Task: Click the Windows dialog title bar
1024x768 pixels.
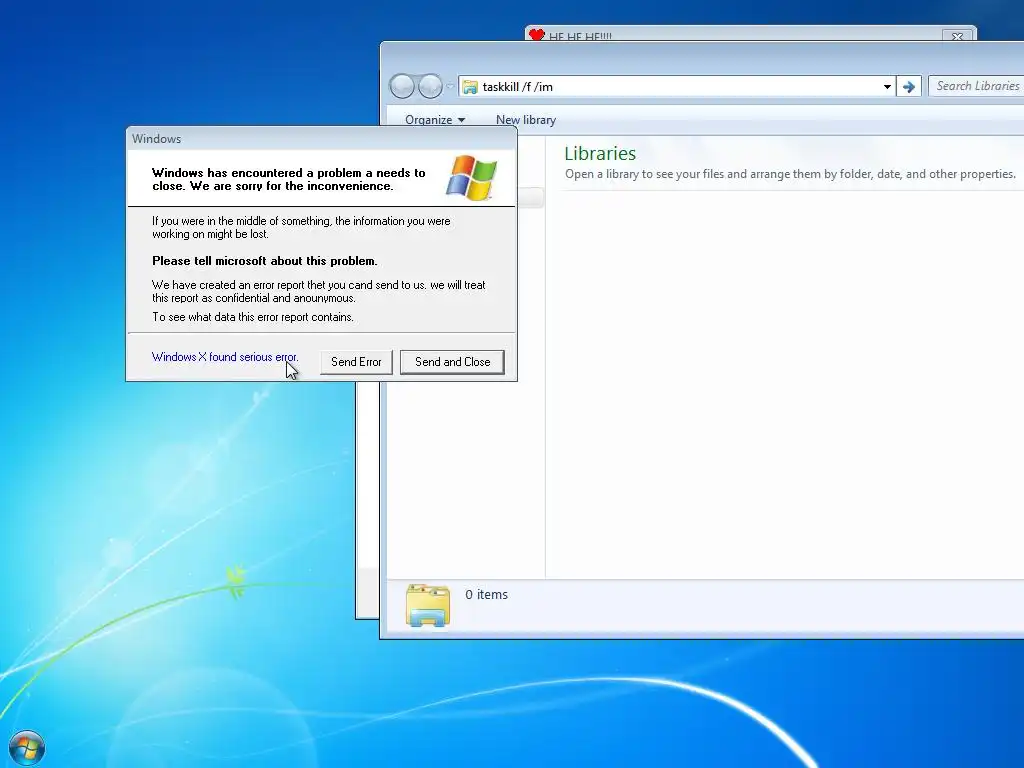Action: [x=321, y=138]
